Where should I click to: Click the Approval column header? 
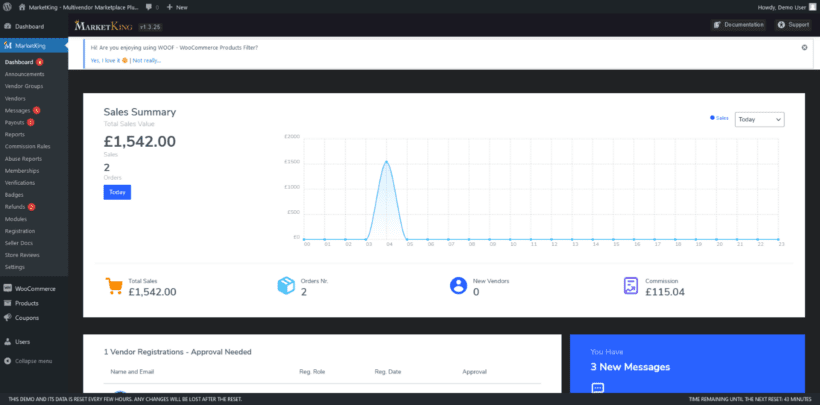pyautogui.click(x=474, y=372)
